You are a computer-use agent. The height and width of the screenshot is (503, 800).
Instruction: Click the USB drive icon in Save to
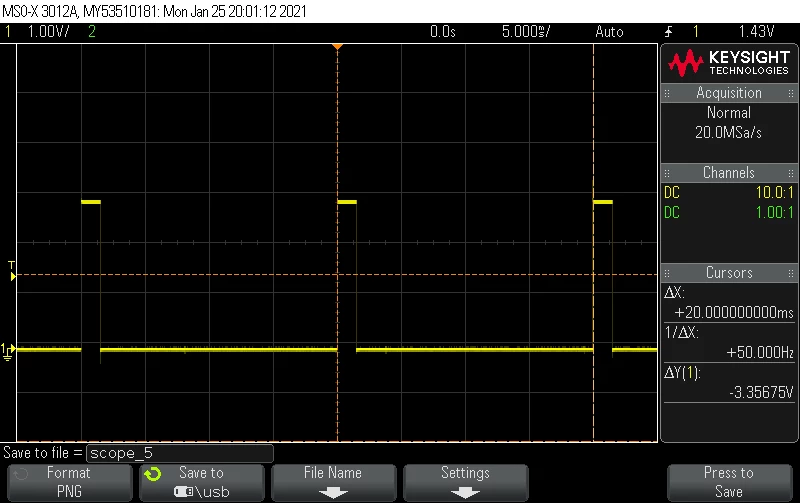[184, 492]
